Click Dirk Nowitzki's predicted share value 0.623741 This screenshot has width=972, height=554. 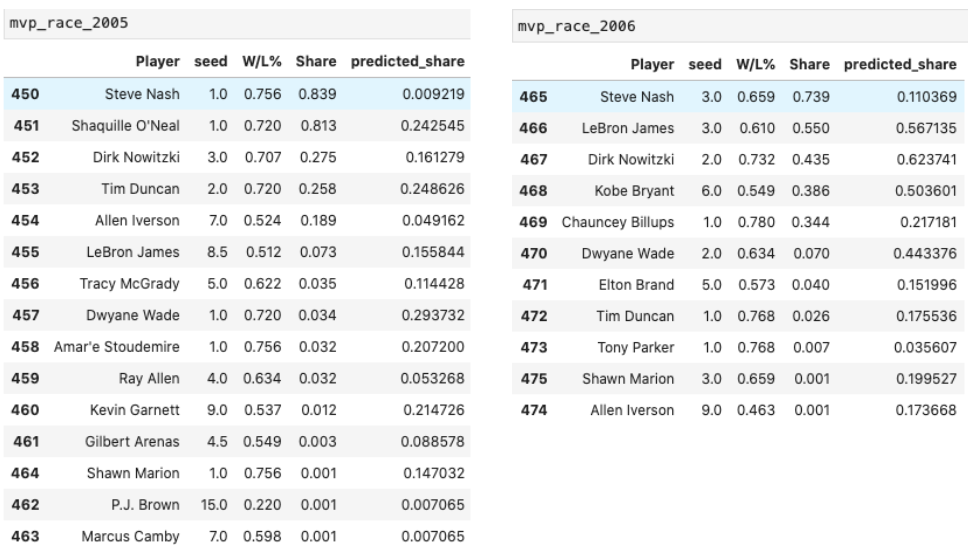[x=902, y=160]
